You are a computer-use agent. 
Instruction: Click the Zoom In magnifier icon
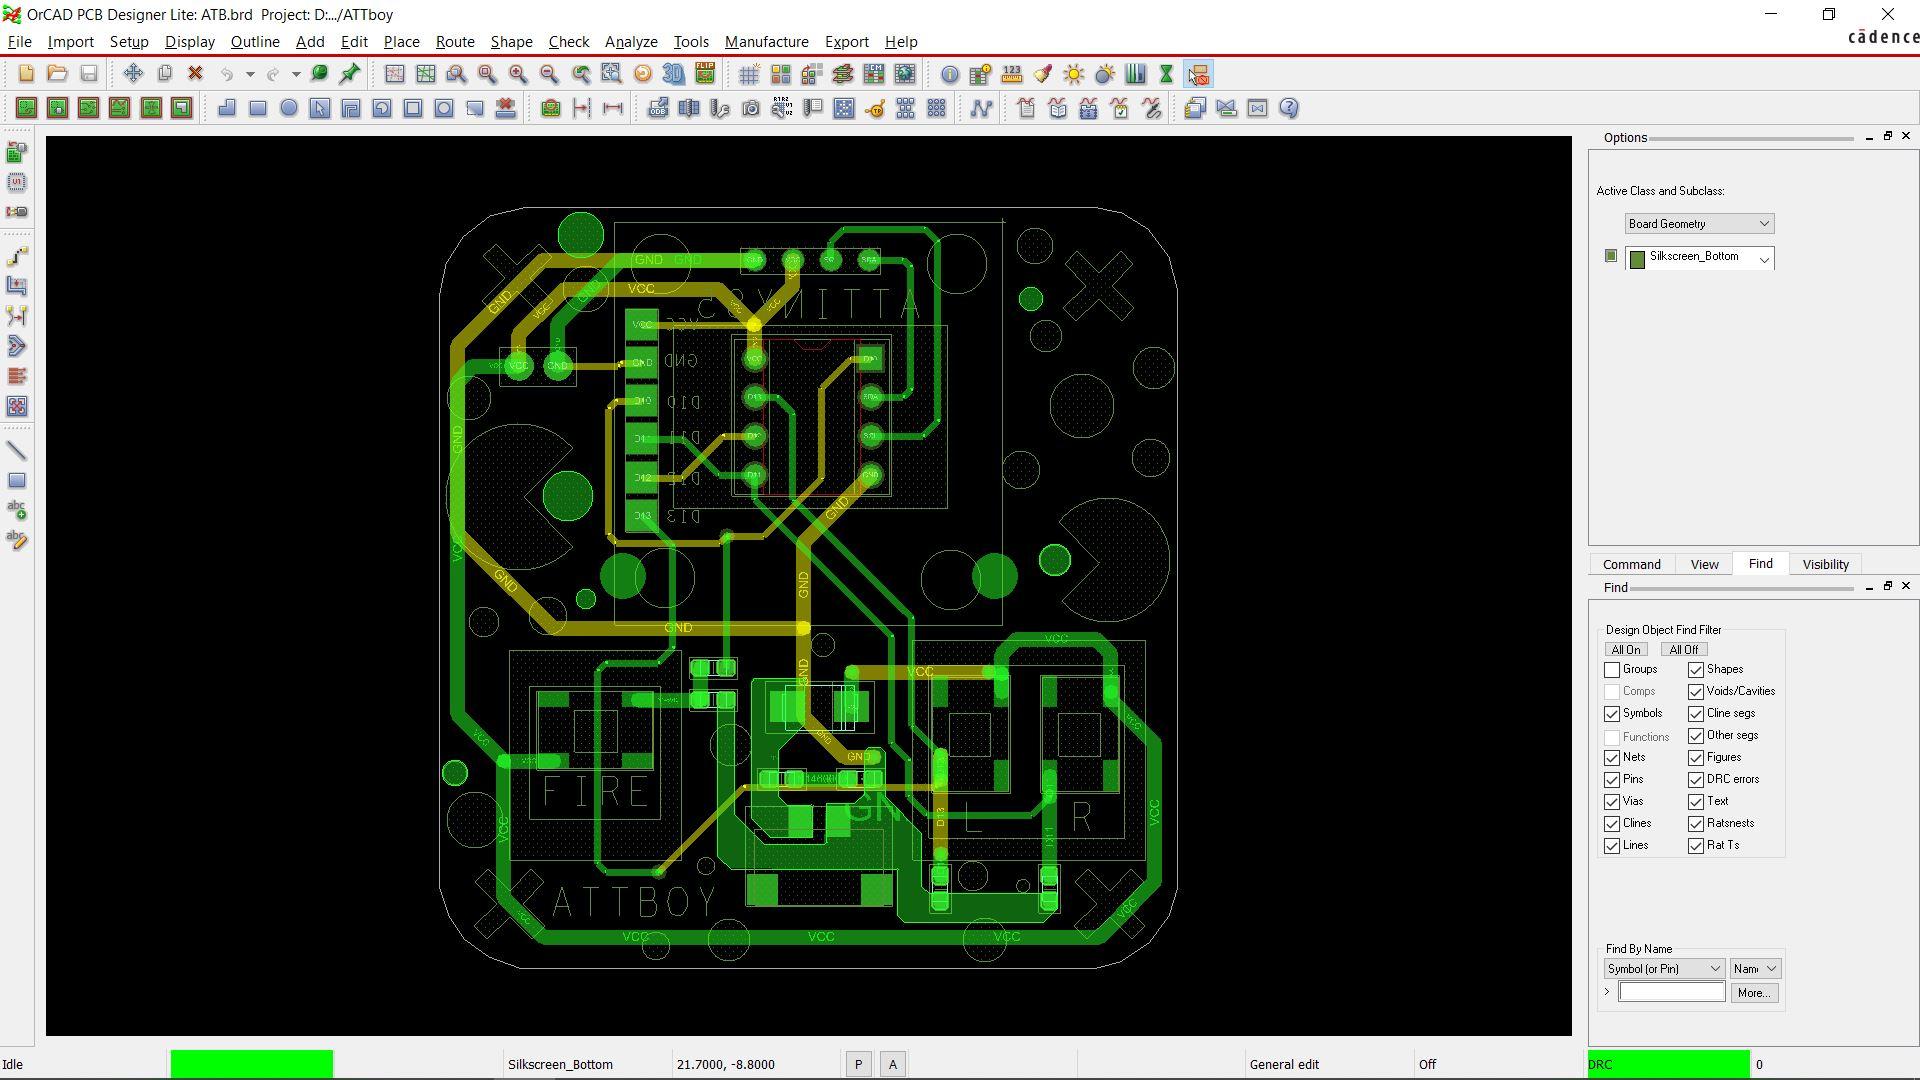(518, 74)
